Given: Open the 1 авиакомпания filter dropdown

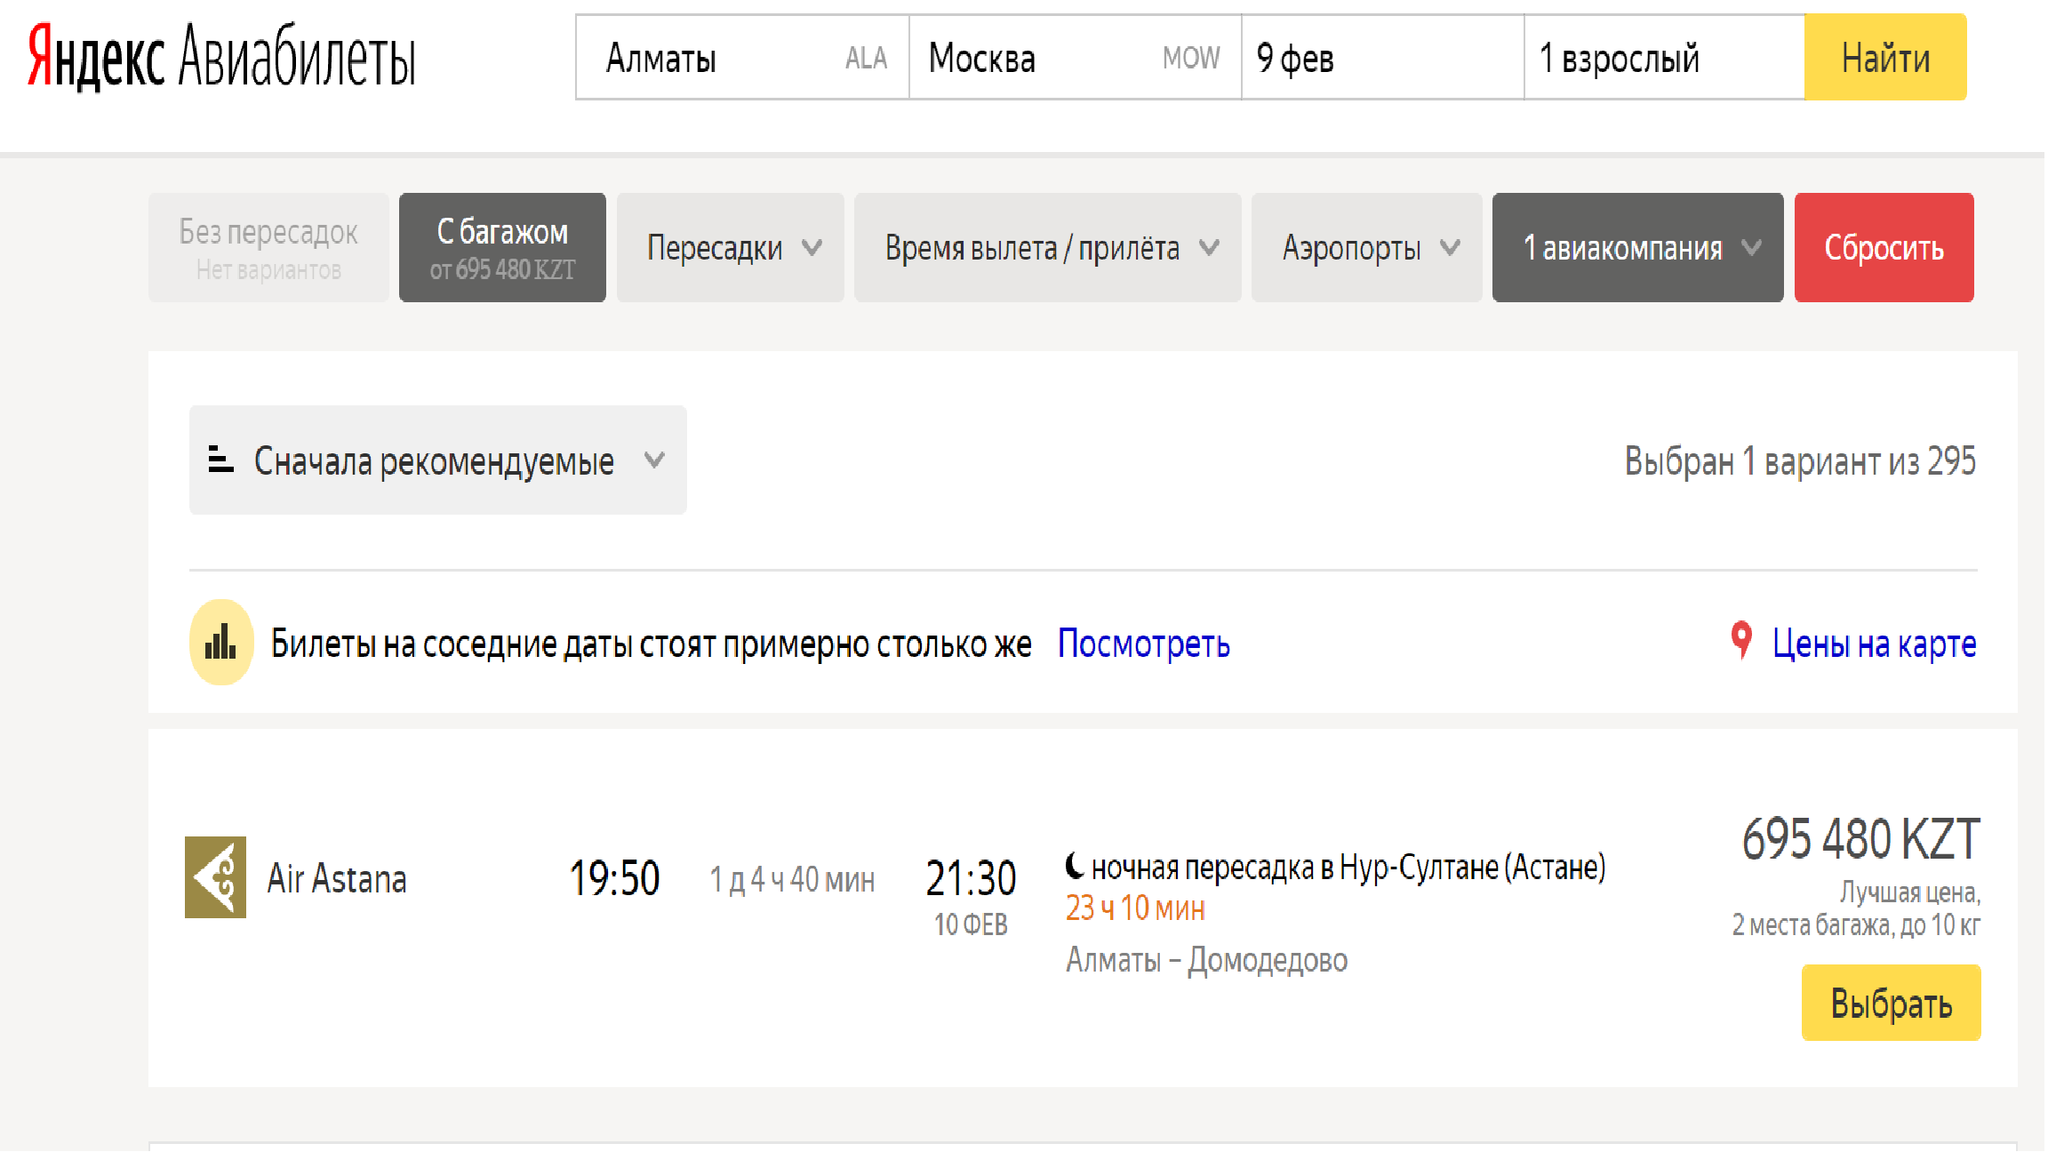Looking at the screenshot, I should (x=1637, y=248).
